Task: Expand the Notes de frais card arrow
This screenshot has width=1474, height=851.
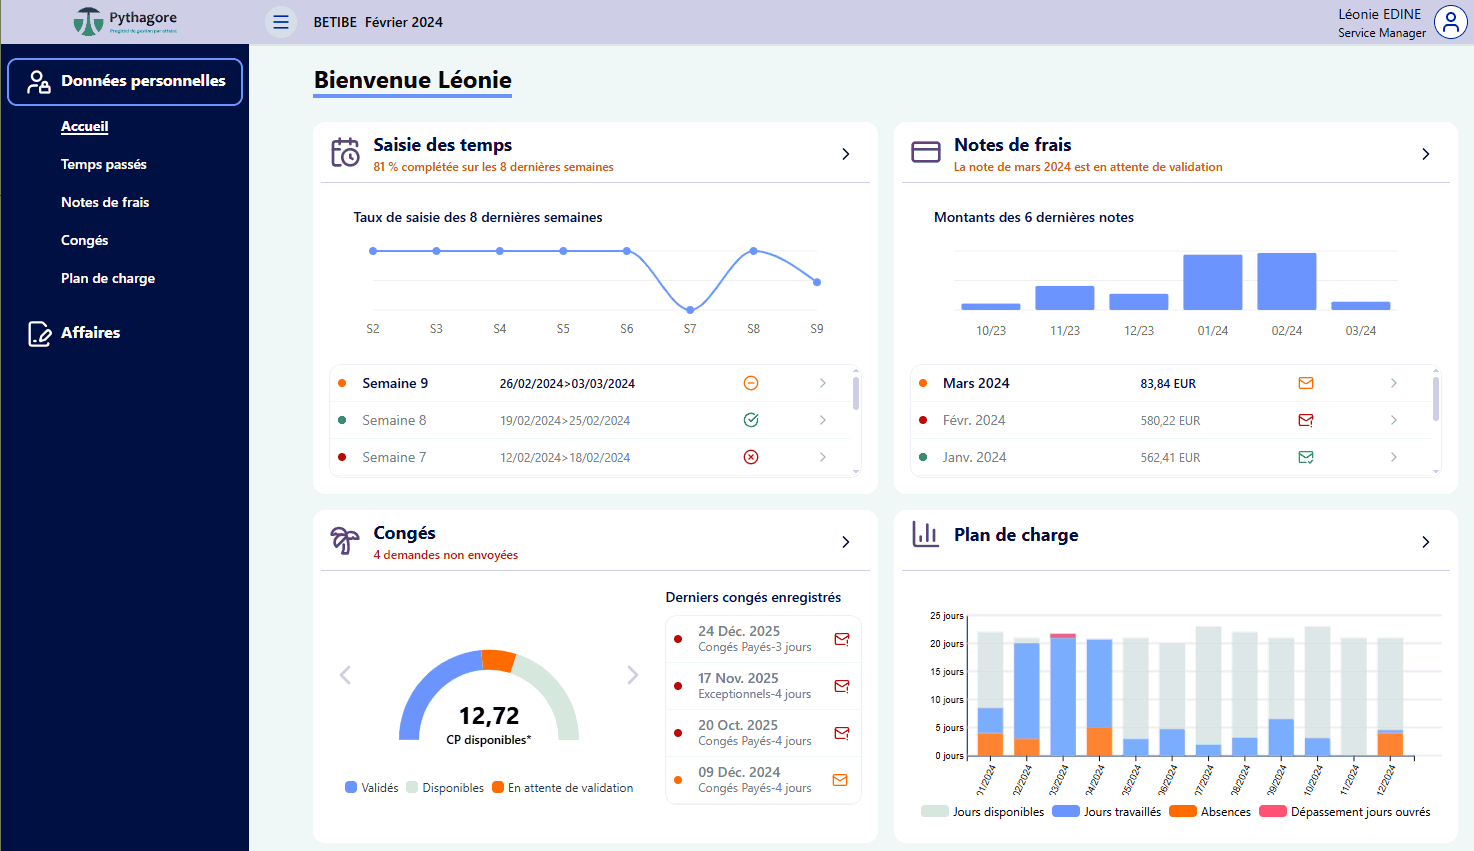Action: click(1426, 154)
